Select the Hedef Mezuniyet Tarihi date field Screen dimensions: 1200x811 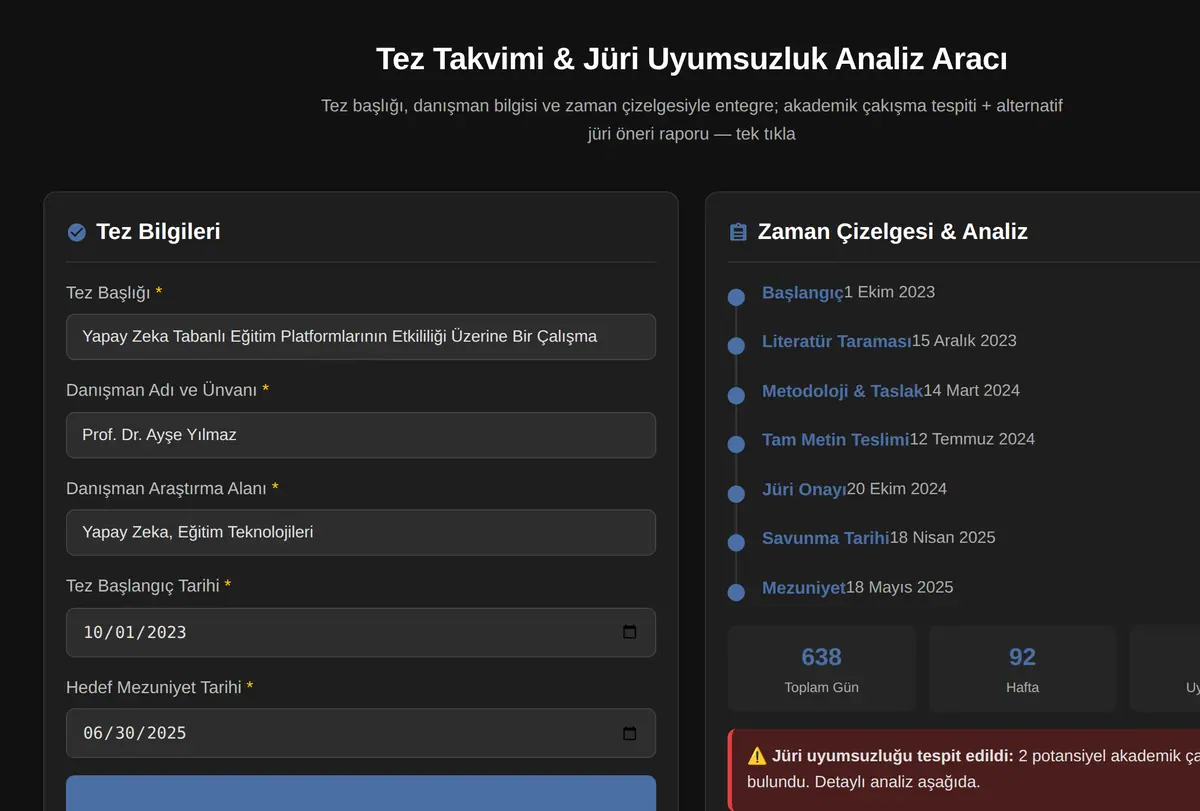(361, 733)
